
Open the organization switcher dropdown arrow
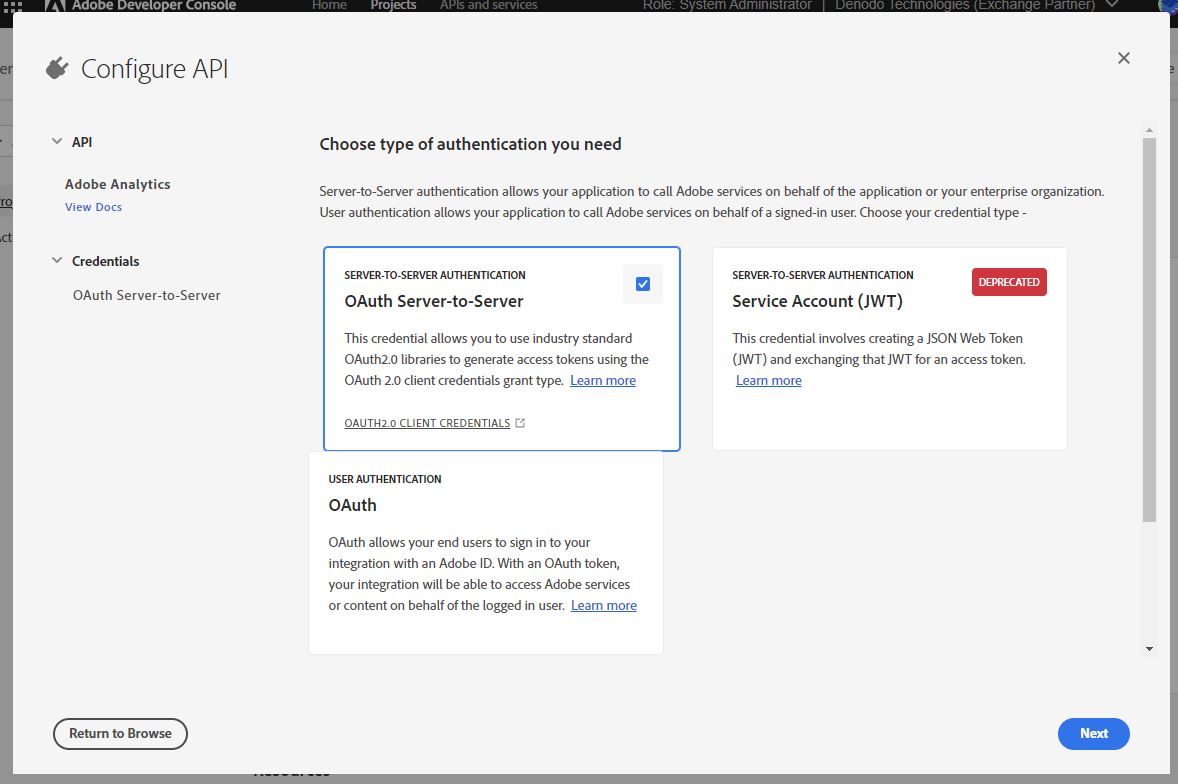(x=1113, y=5)
